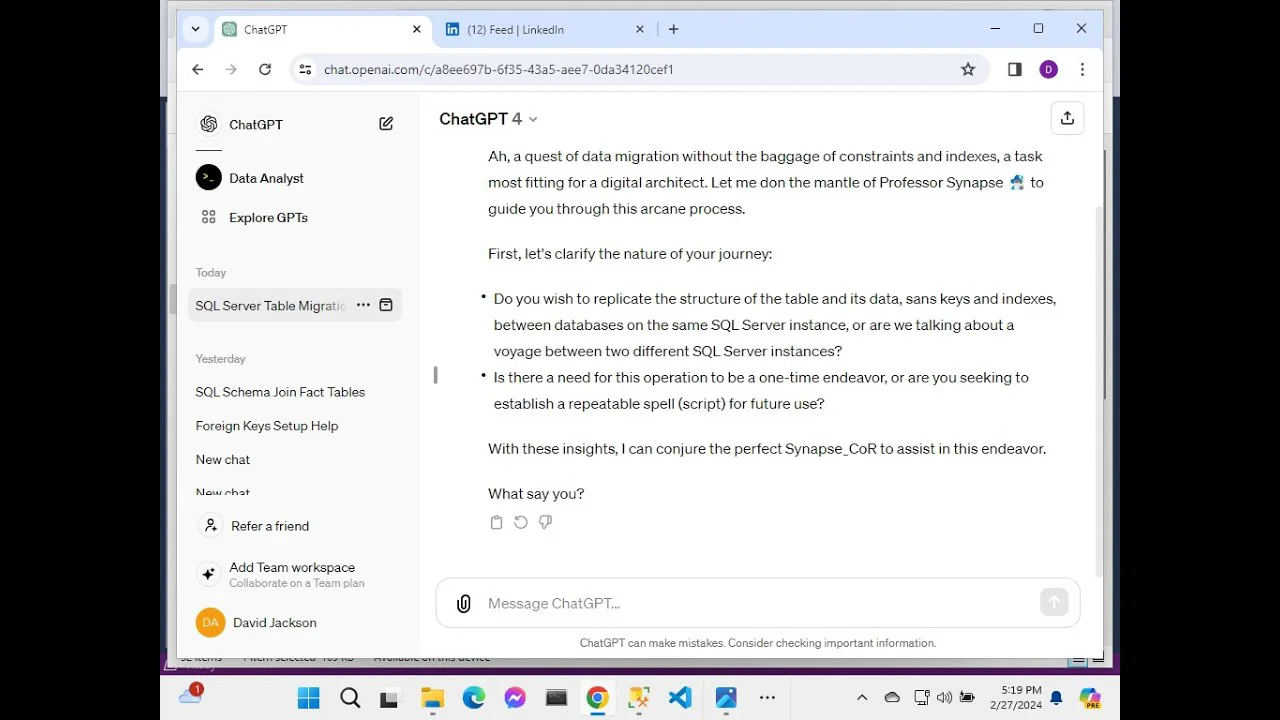This screenshot has height=720, width=1280.
Task: Open the ChatGPT 4 model dropdown
Action: click(x=489, y=119)
